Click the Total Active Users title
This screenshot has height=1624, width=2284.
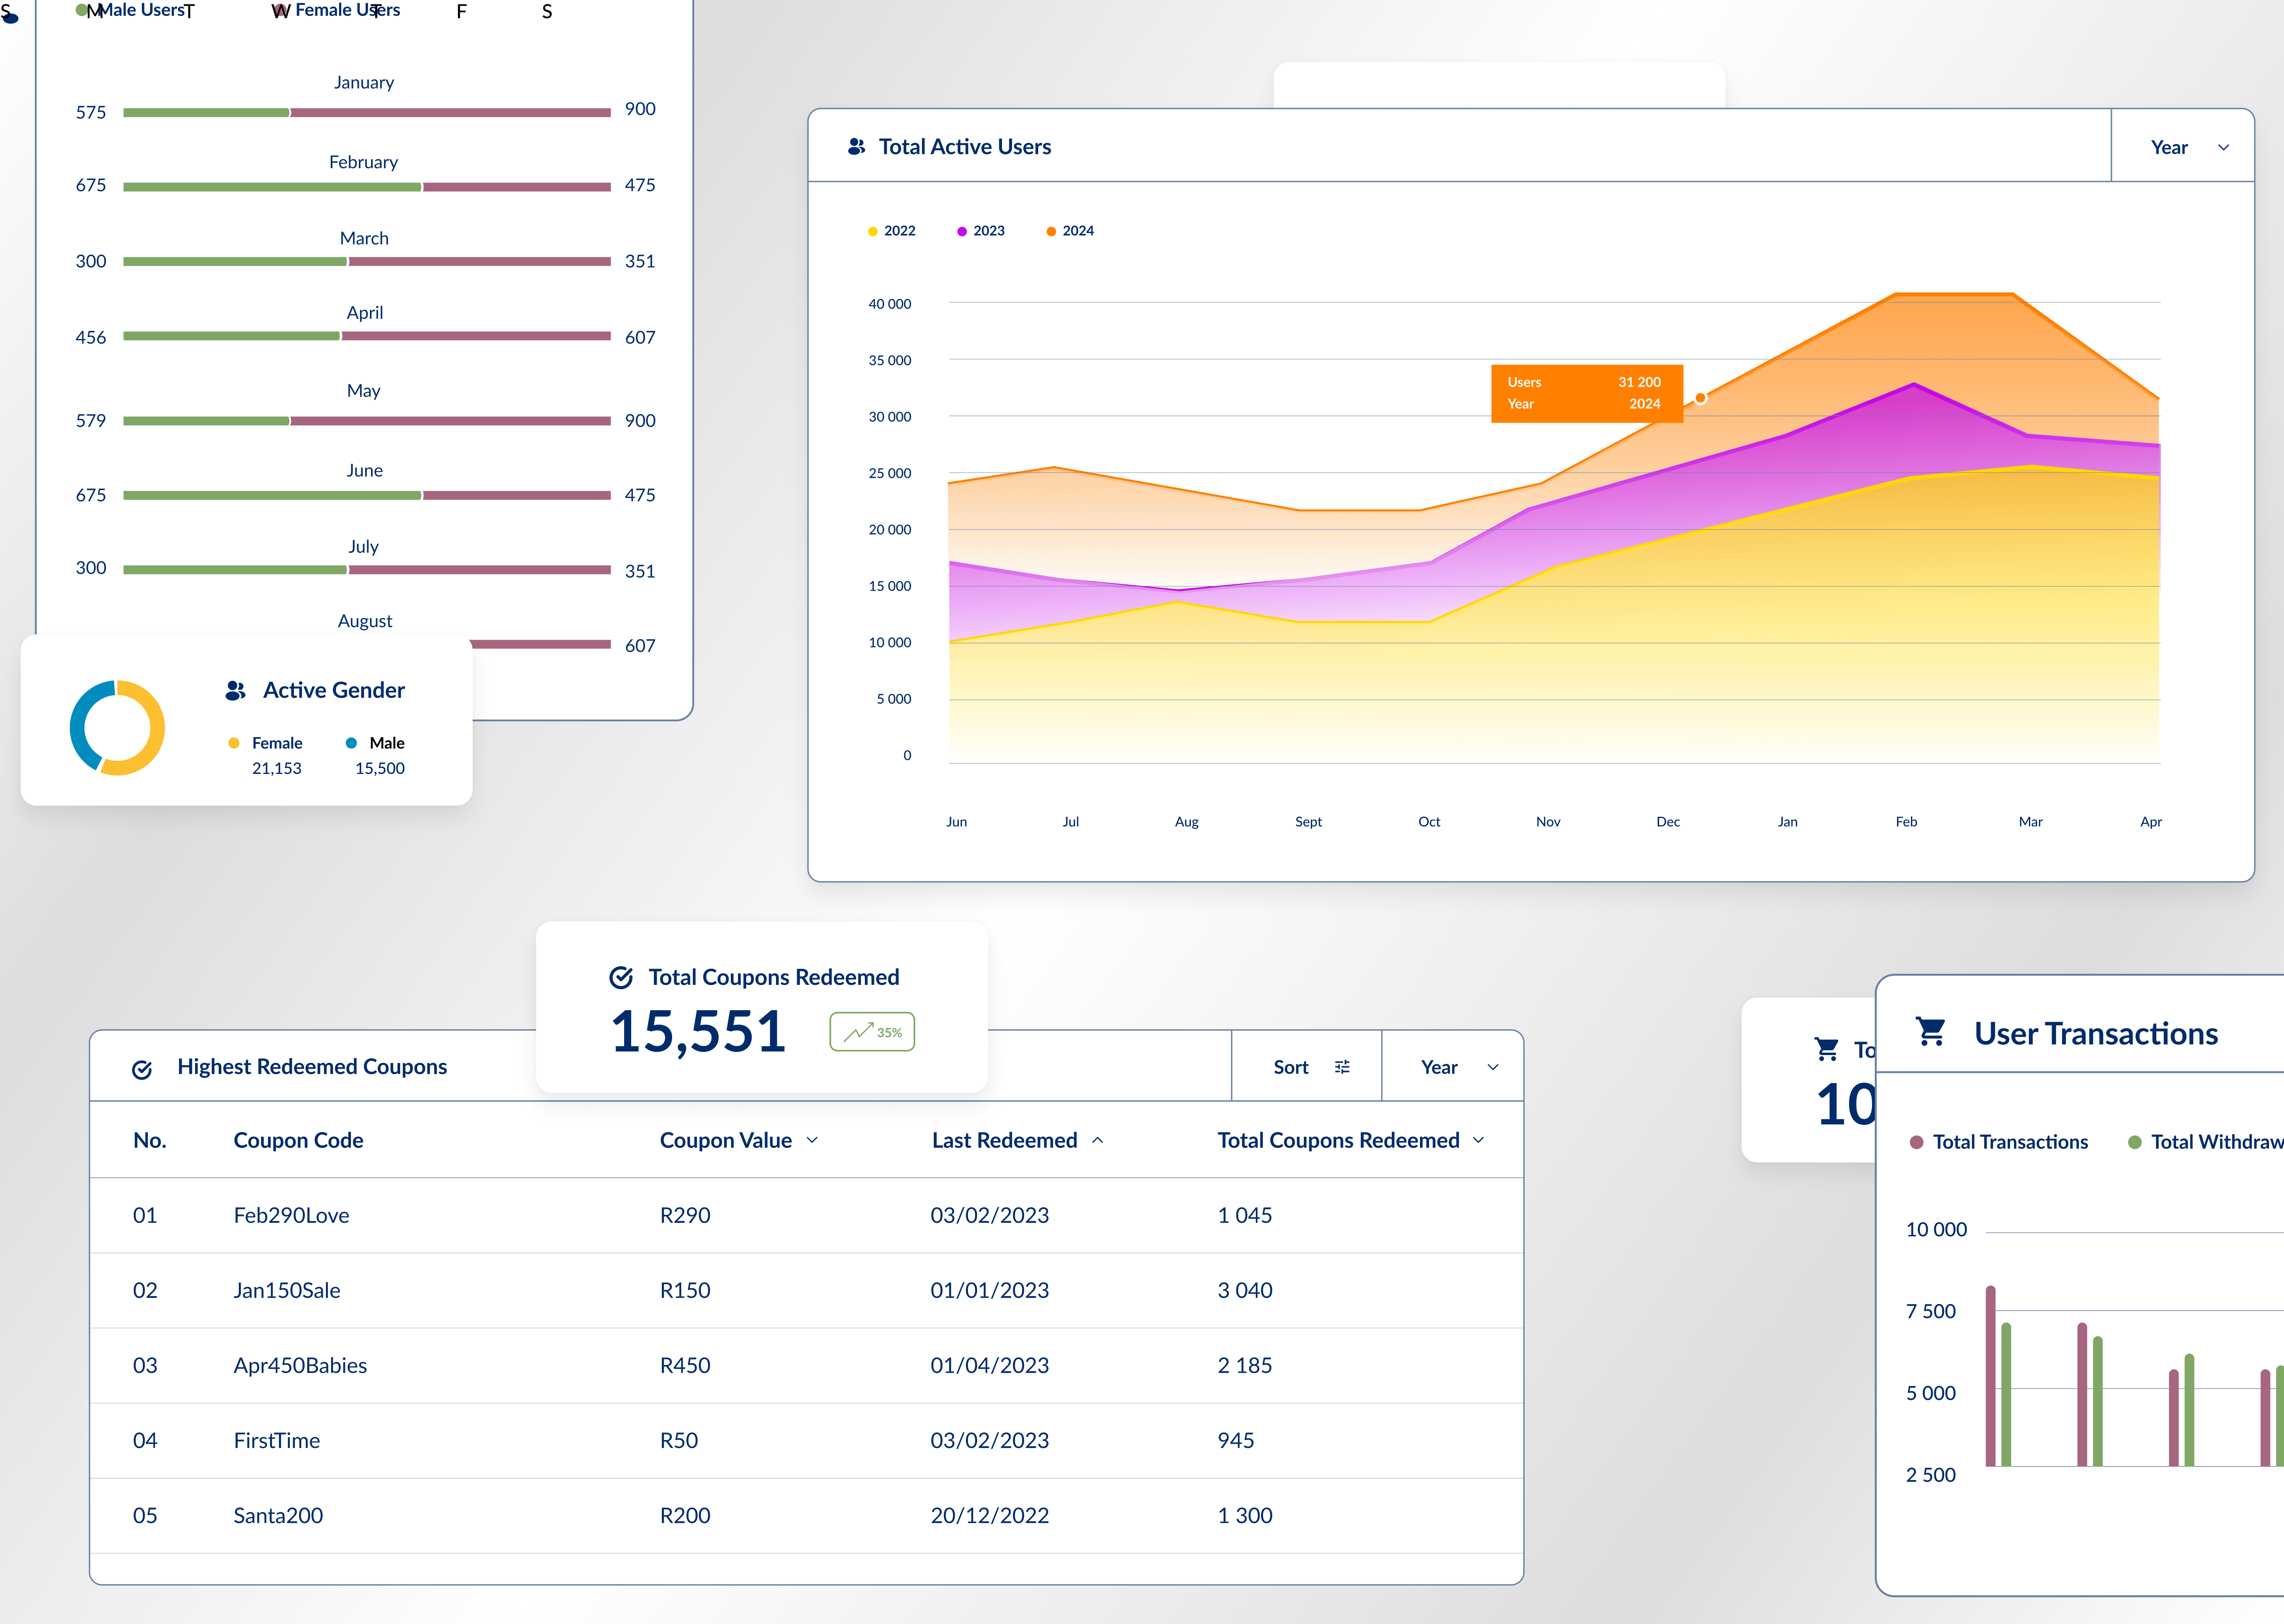[965, 147]
